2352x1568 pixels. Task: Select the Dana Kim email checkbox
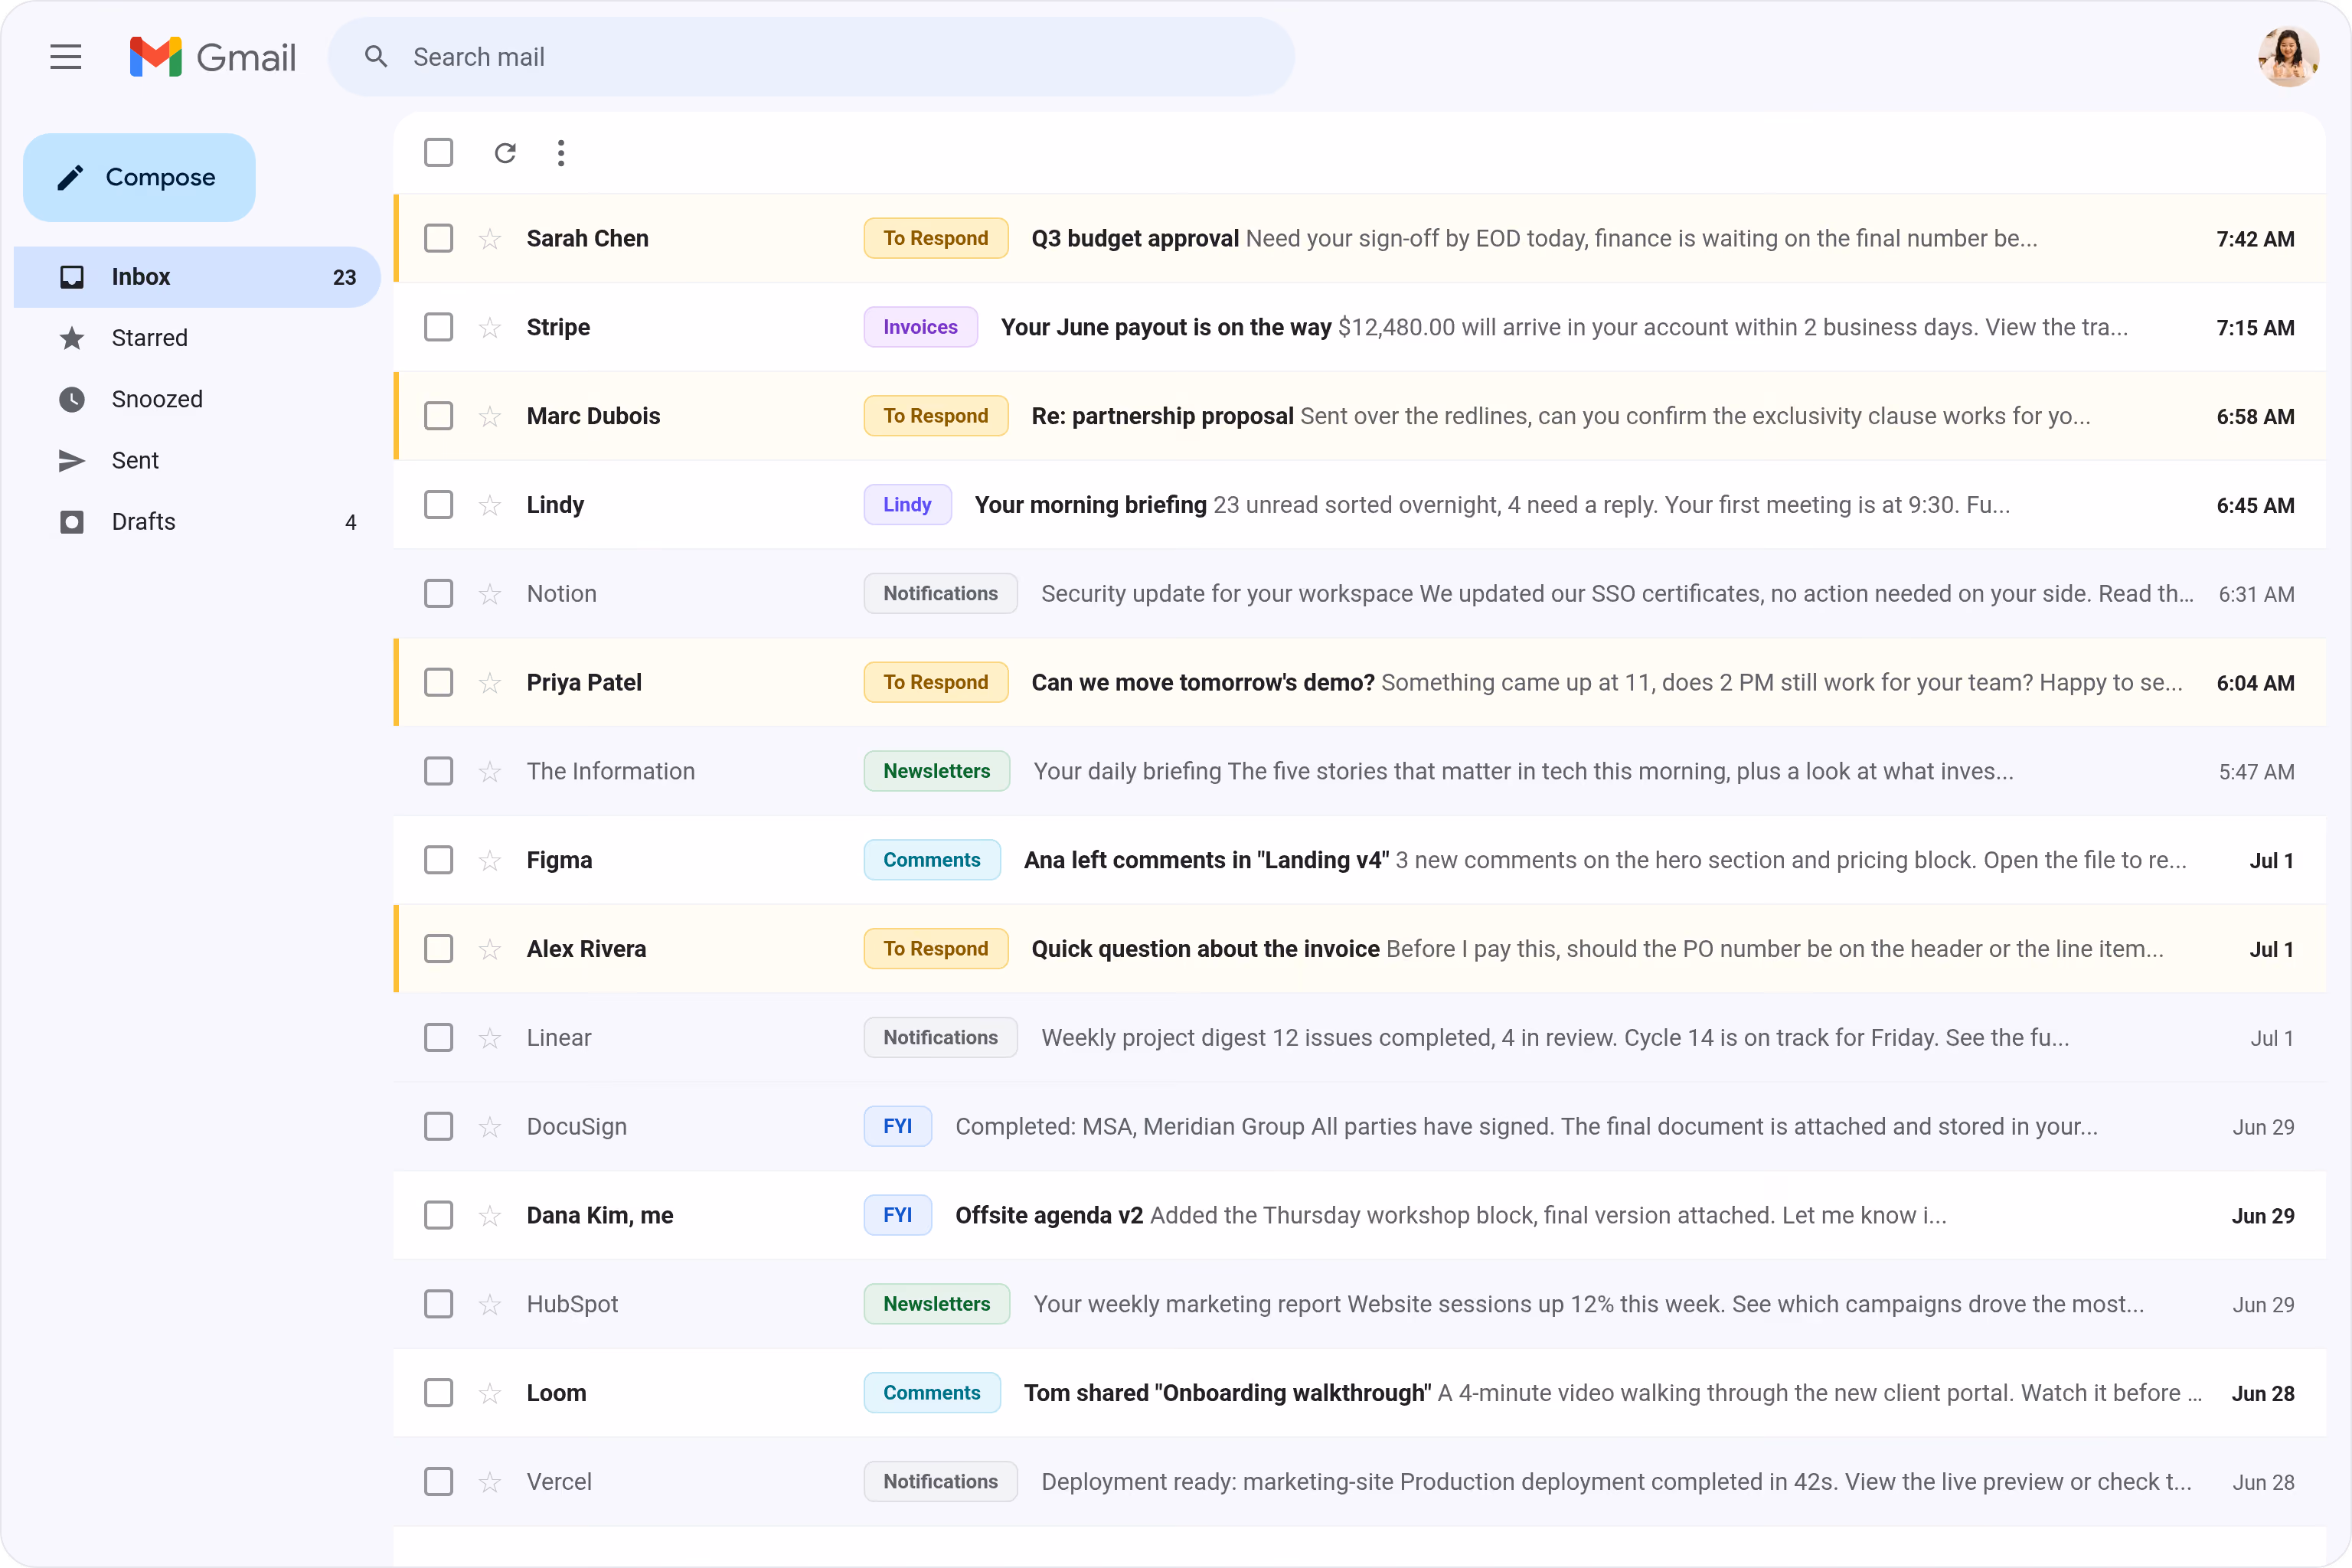(x=438, y=1216)
